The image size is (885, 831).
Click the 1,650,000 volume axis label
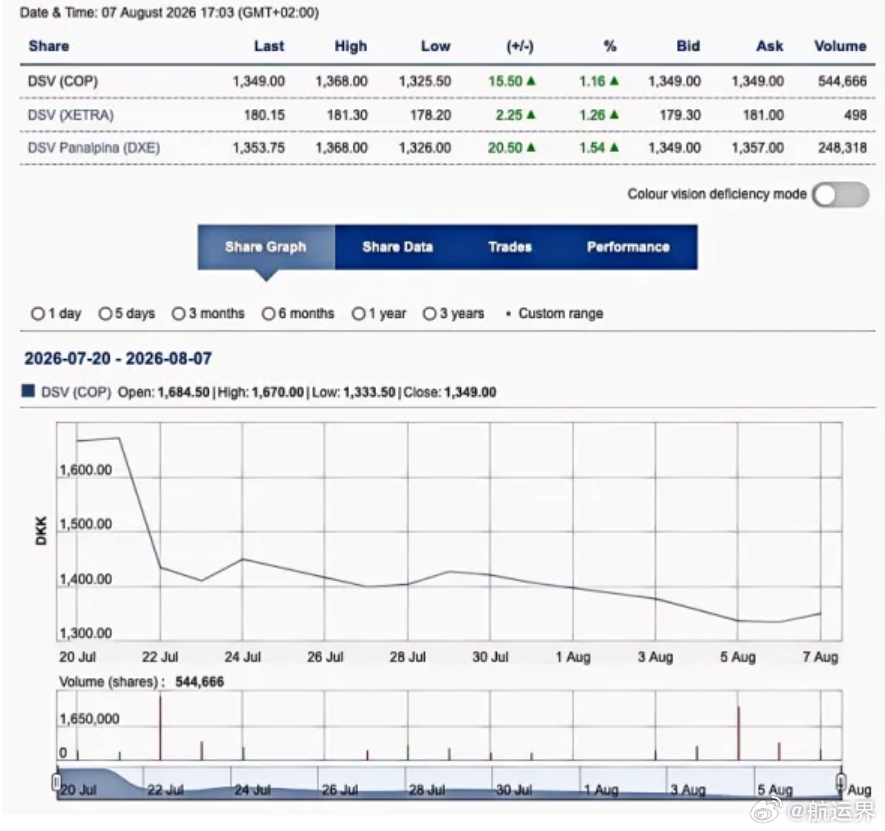coord(89,719)
